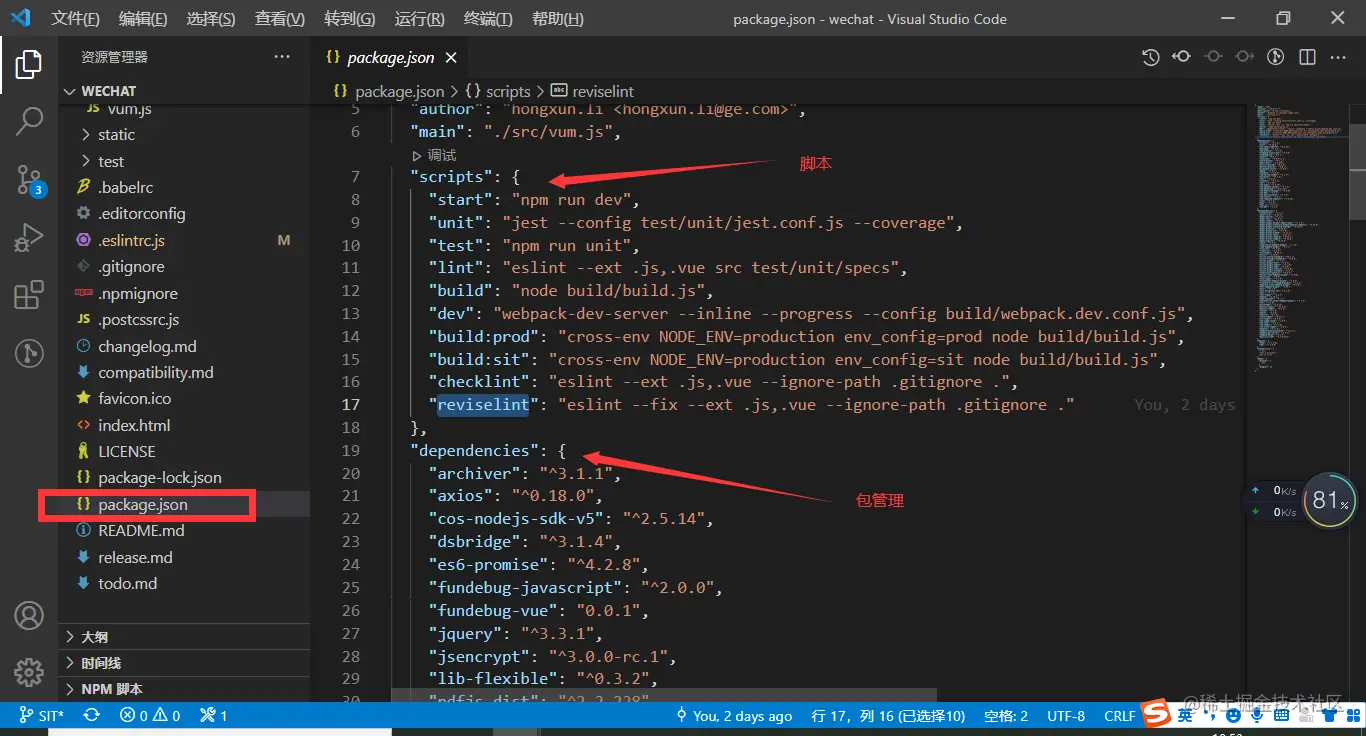Screen dimensions: 1366x736
Task: Open README.md in the explorer
Action: coord(184,530)
